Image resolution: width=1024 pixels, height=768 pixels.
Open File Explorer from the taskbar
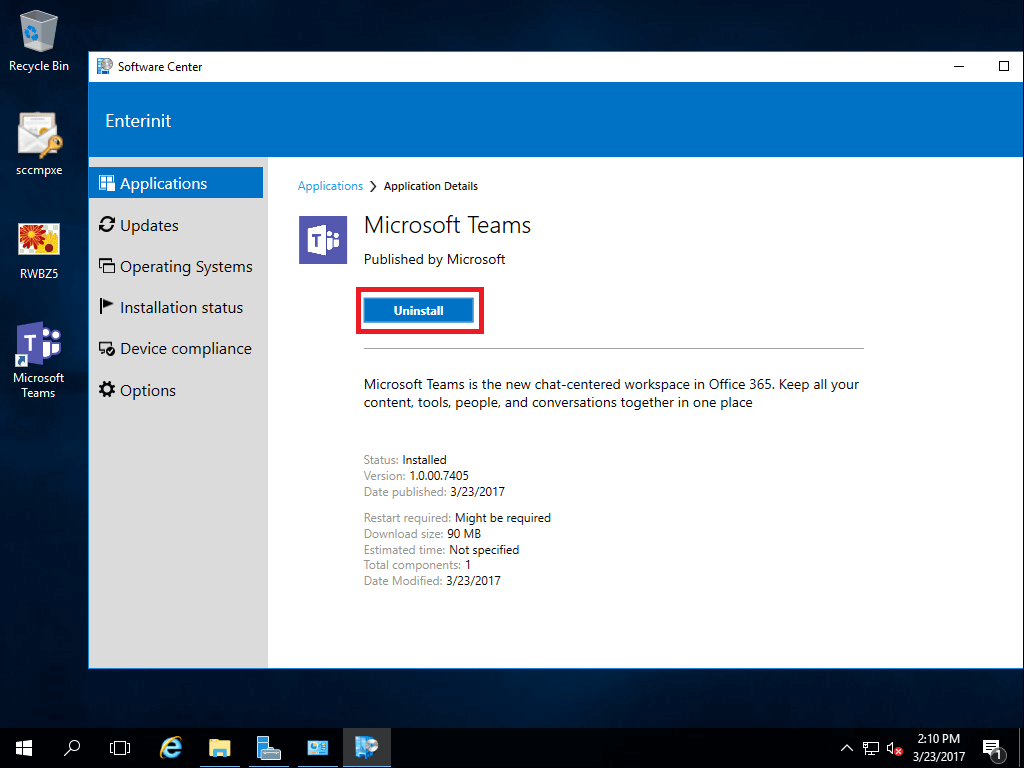(x=219, y=748)
